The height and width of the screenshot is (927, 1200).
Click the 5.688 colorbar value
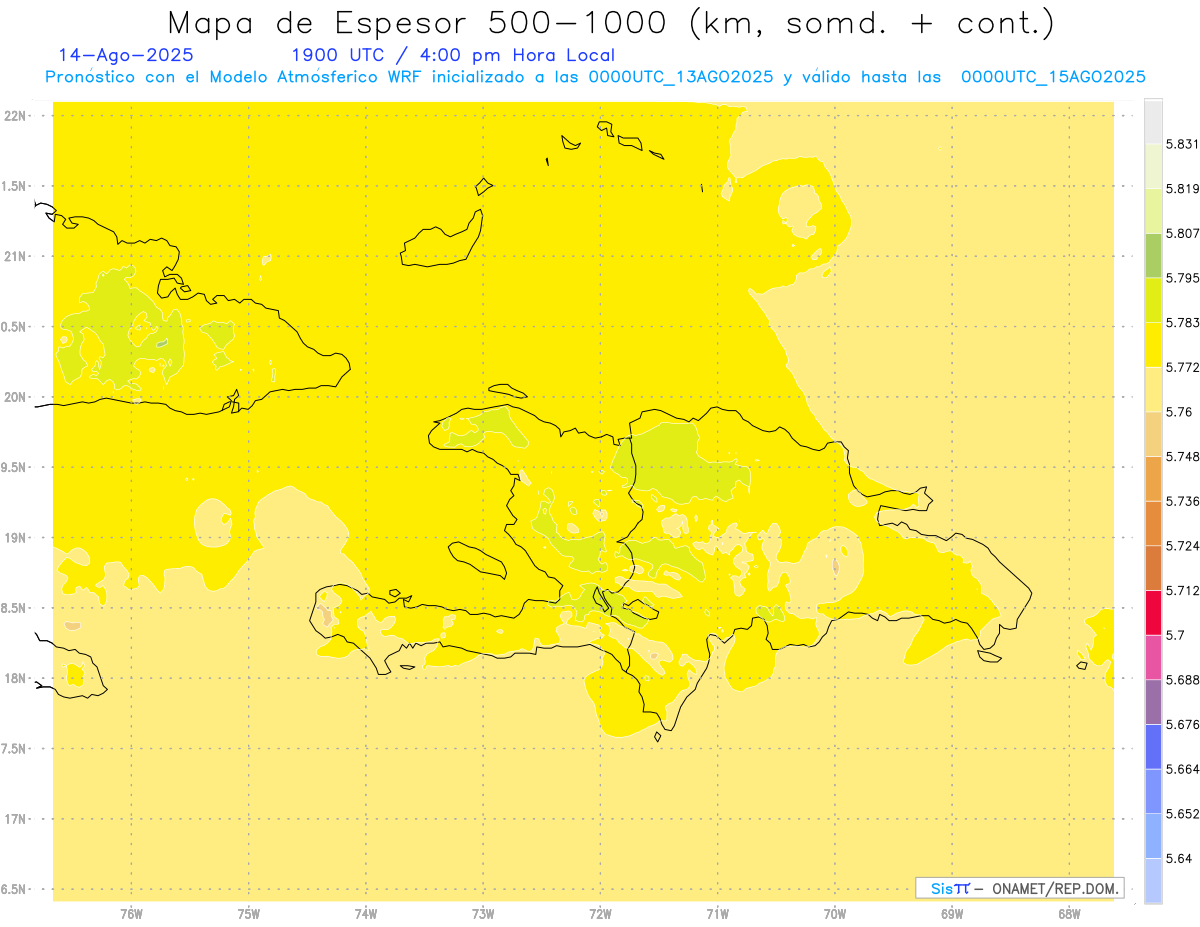point(1183,680)
